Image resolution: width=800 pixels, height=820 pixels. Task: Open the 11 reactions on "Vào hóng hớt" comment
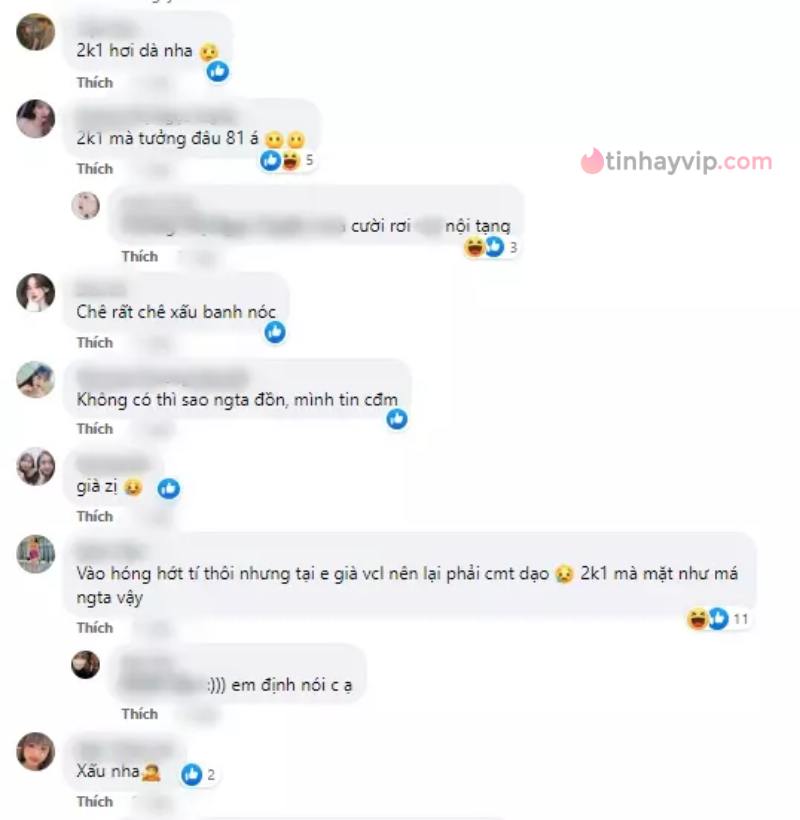718,619
